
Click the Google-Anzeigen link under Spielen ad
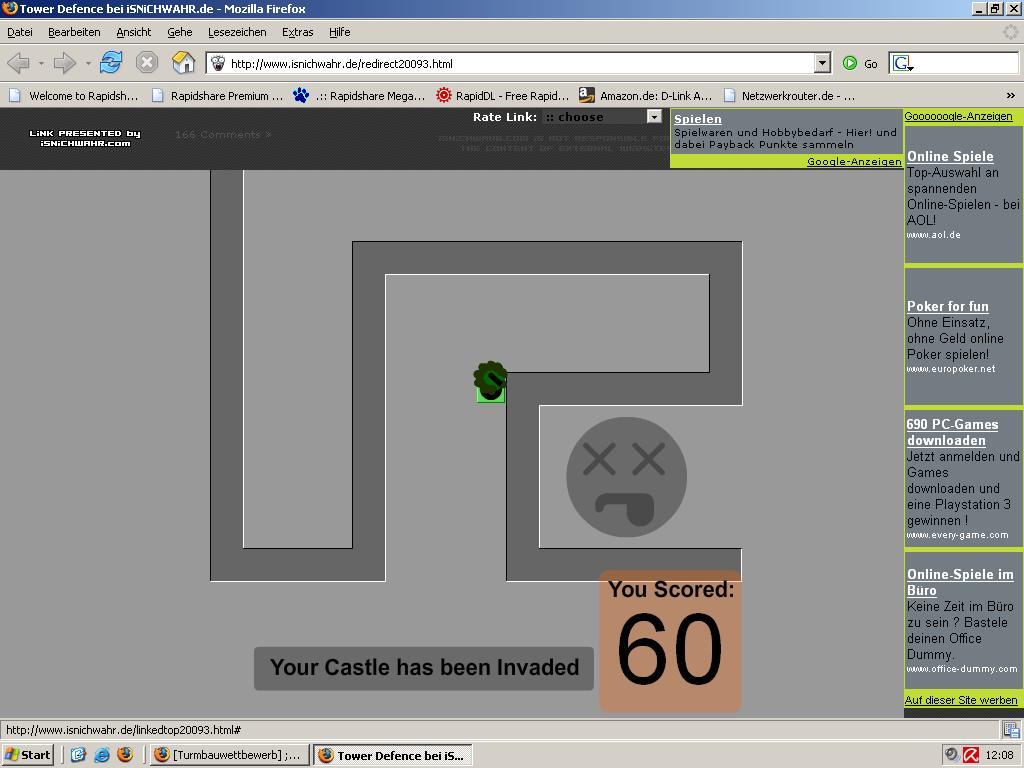click(x=854, y=161)
